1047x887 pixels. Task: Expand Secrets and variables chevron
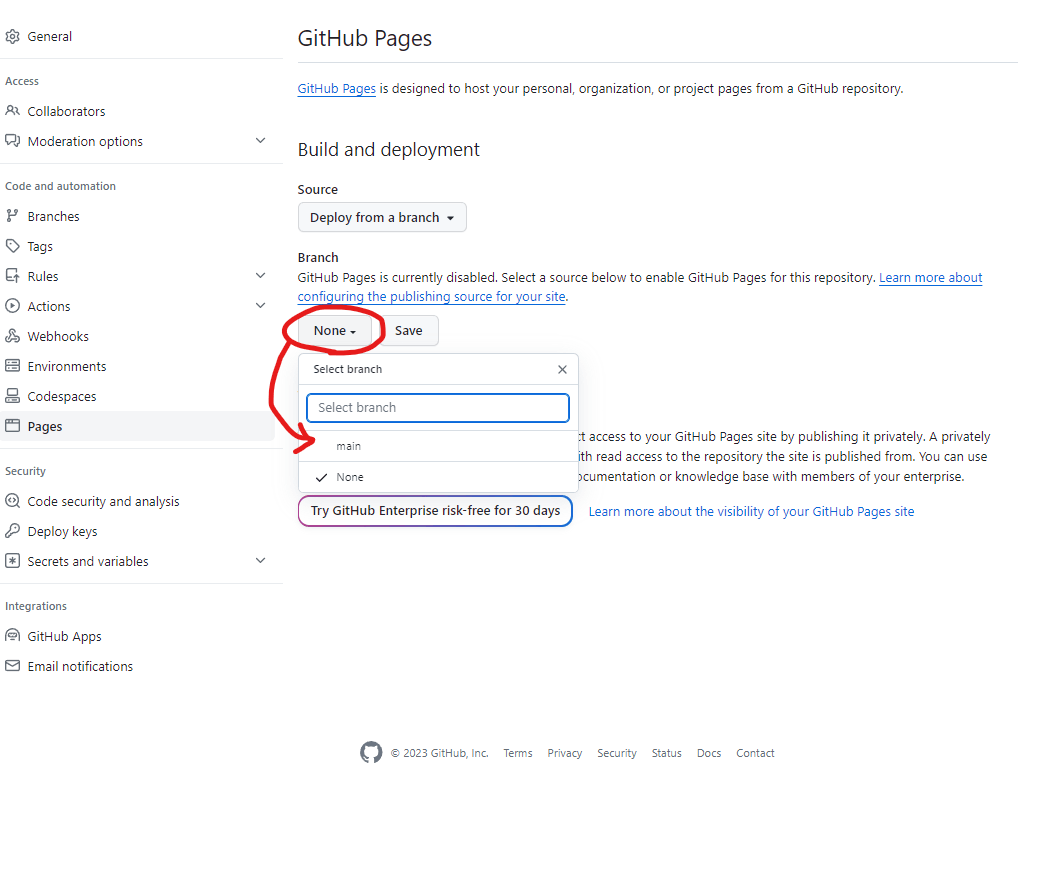coord(260,561)
